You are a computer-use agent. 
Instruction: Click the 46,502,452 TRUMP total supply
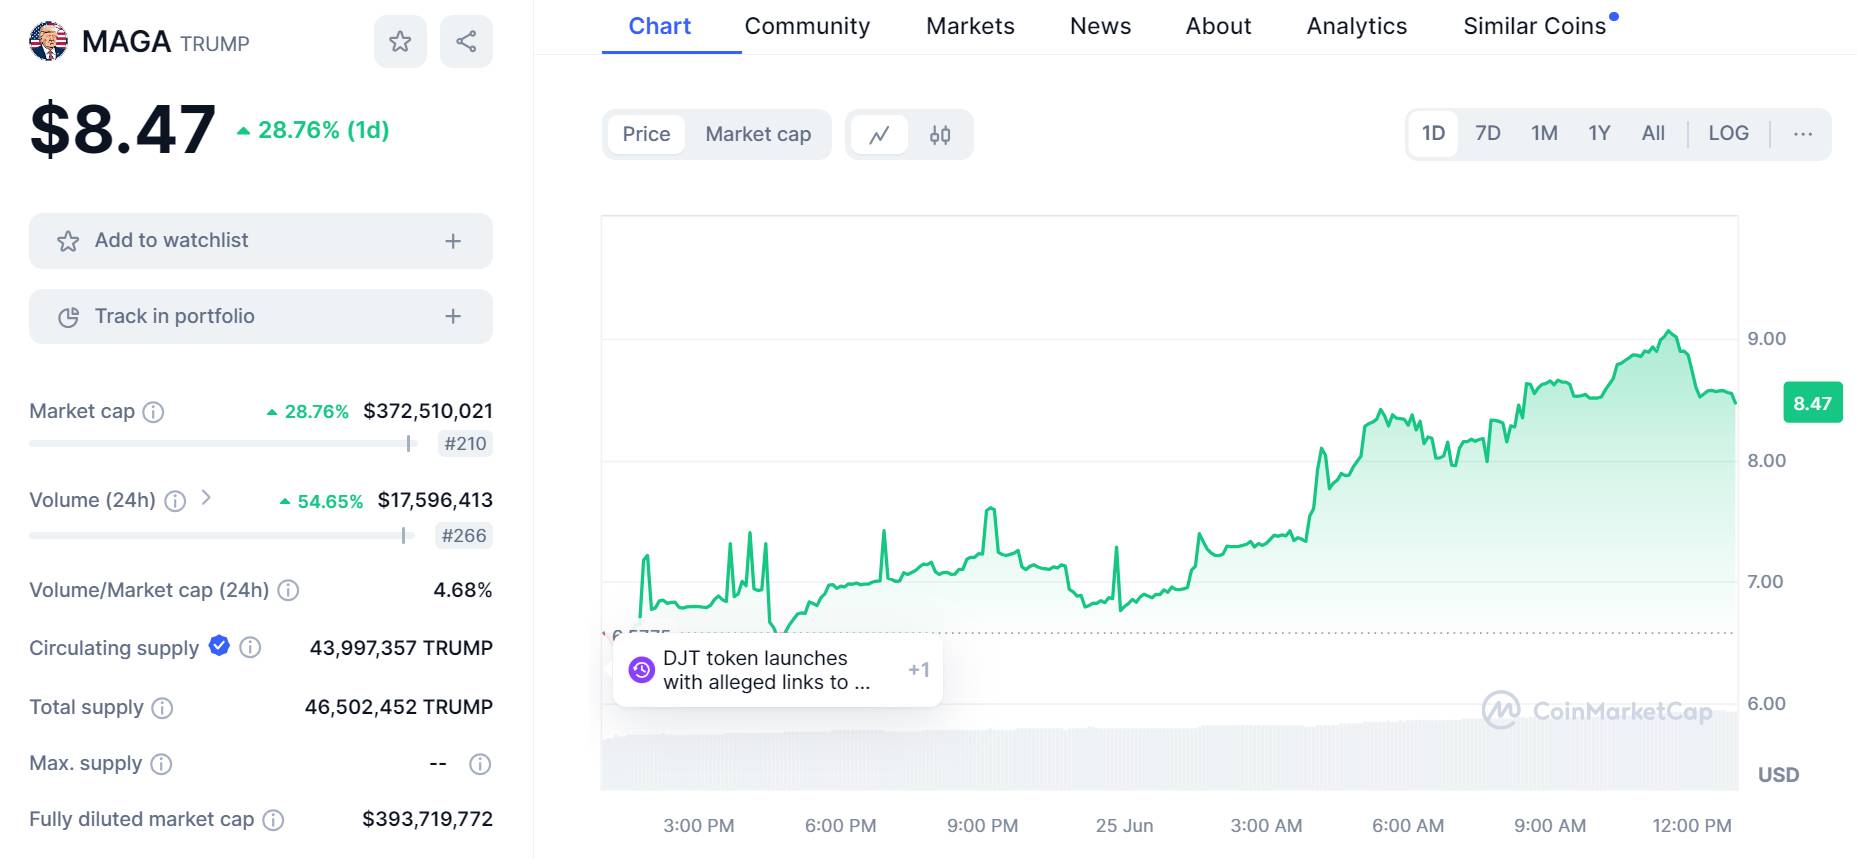(399, 707)
